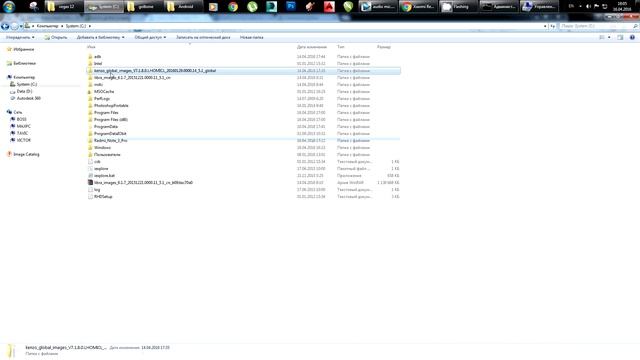Open Photoshop from the taskbar

tap(291, 6)
